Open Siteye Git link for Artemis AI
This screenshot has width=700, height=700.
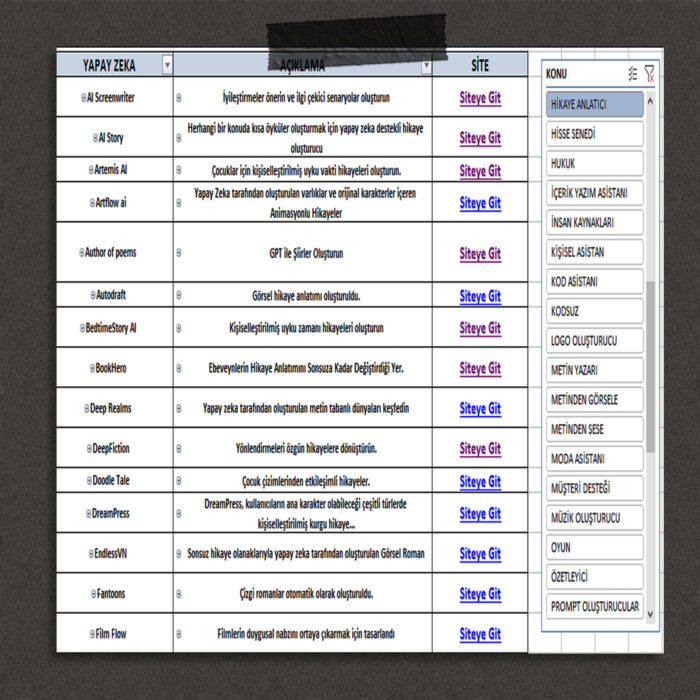click(480, 171)
